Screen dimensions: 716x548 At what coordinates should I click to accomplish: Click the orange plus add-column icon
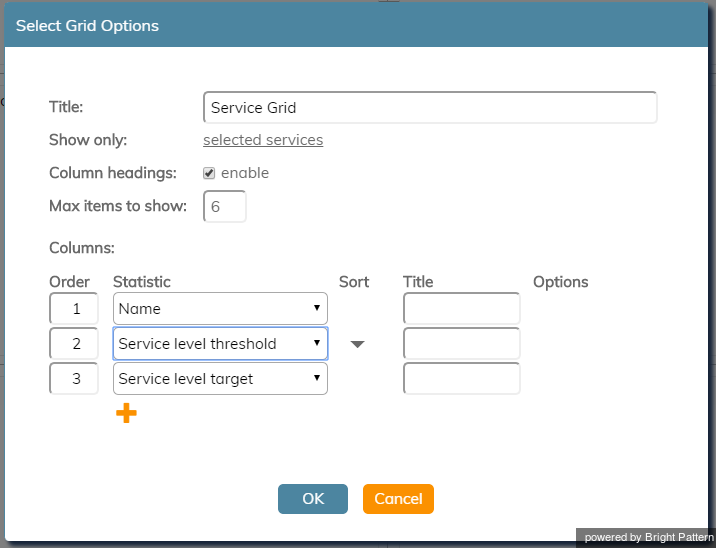(126, 413)
